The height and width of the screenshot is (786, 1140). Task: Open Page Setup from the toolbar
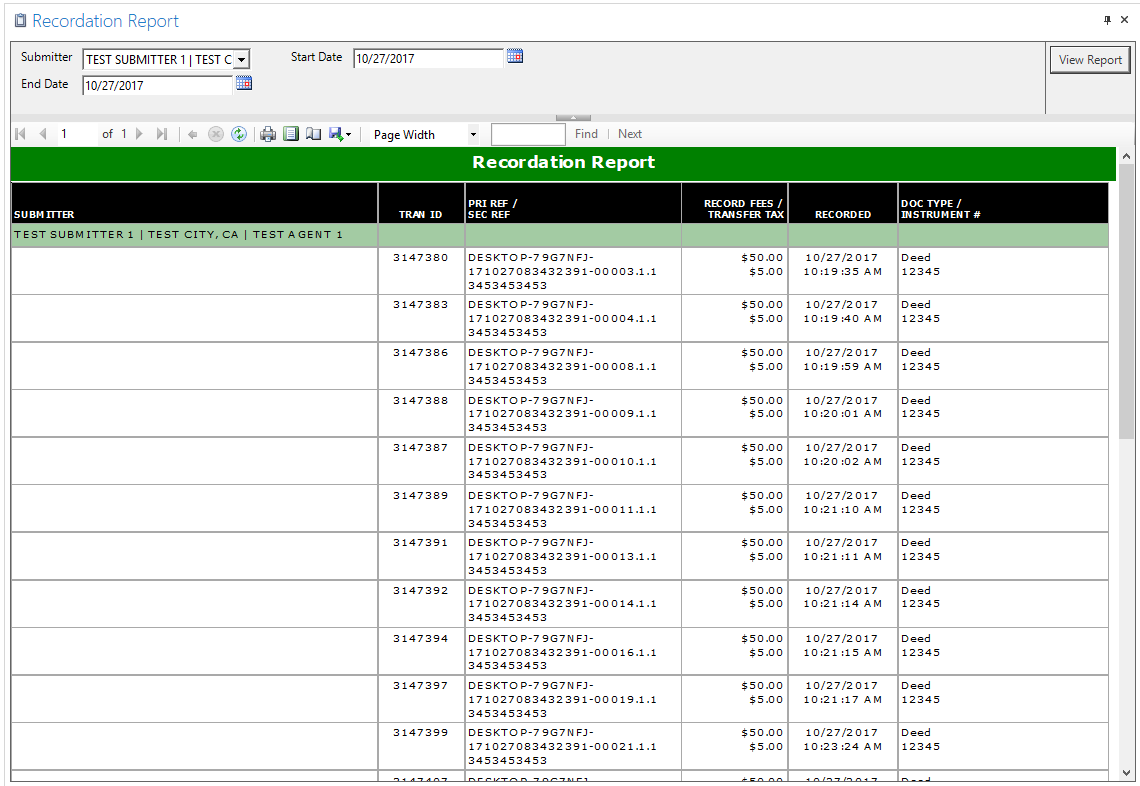click(313, 134)
